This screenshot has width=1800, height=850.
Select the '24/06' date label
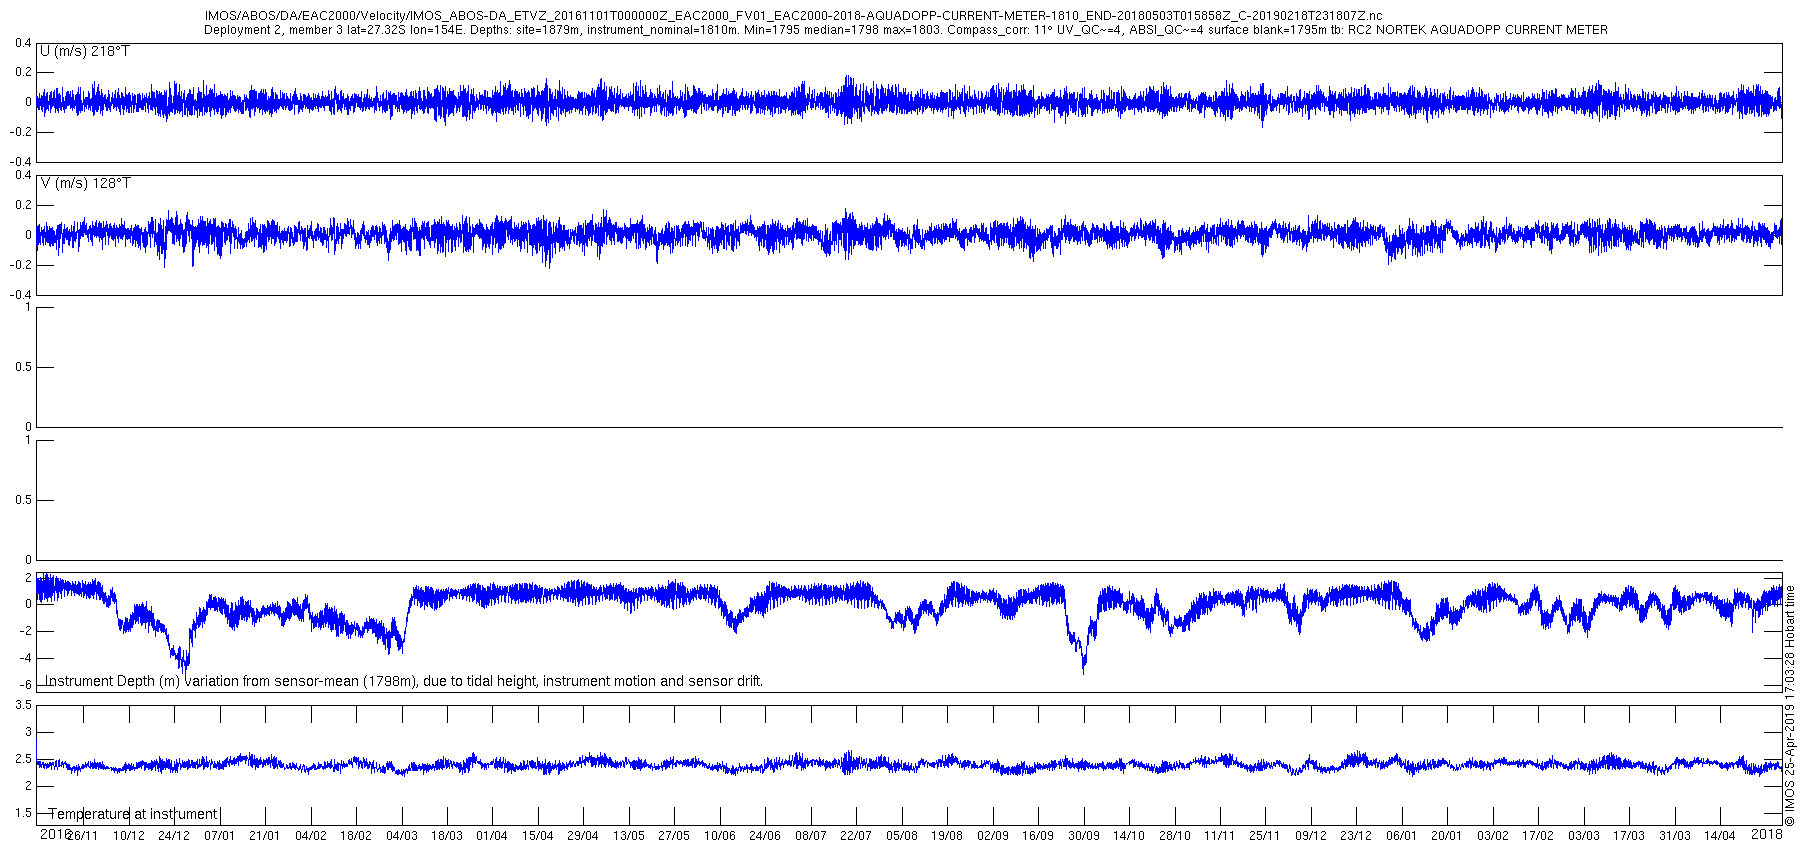765,836
